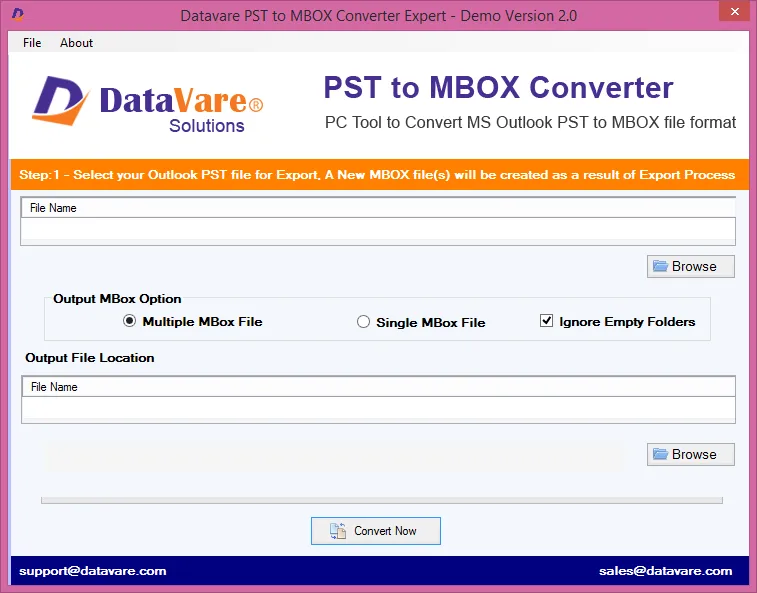Click the 'Output MBox Option' group label
This screenshot has height=593, width=757.
click(117, 299)
